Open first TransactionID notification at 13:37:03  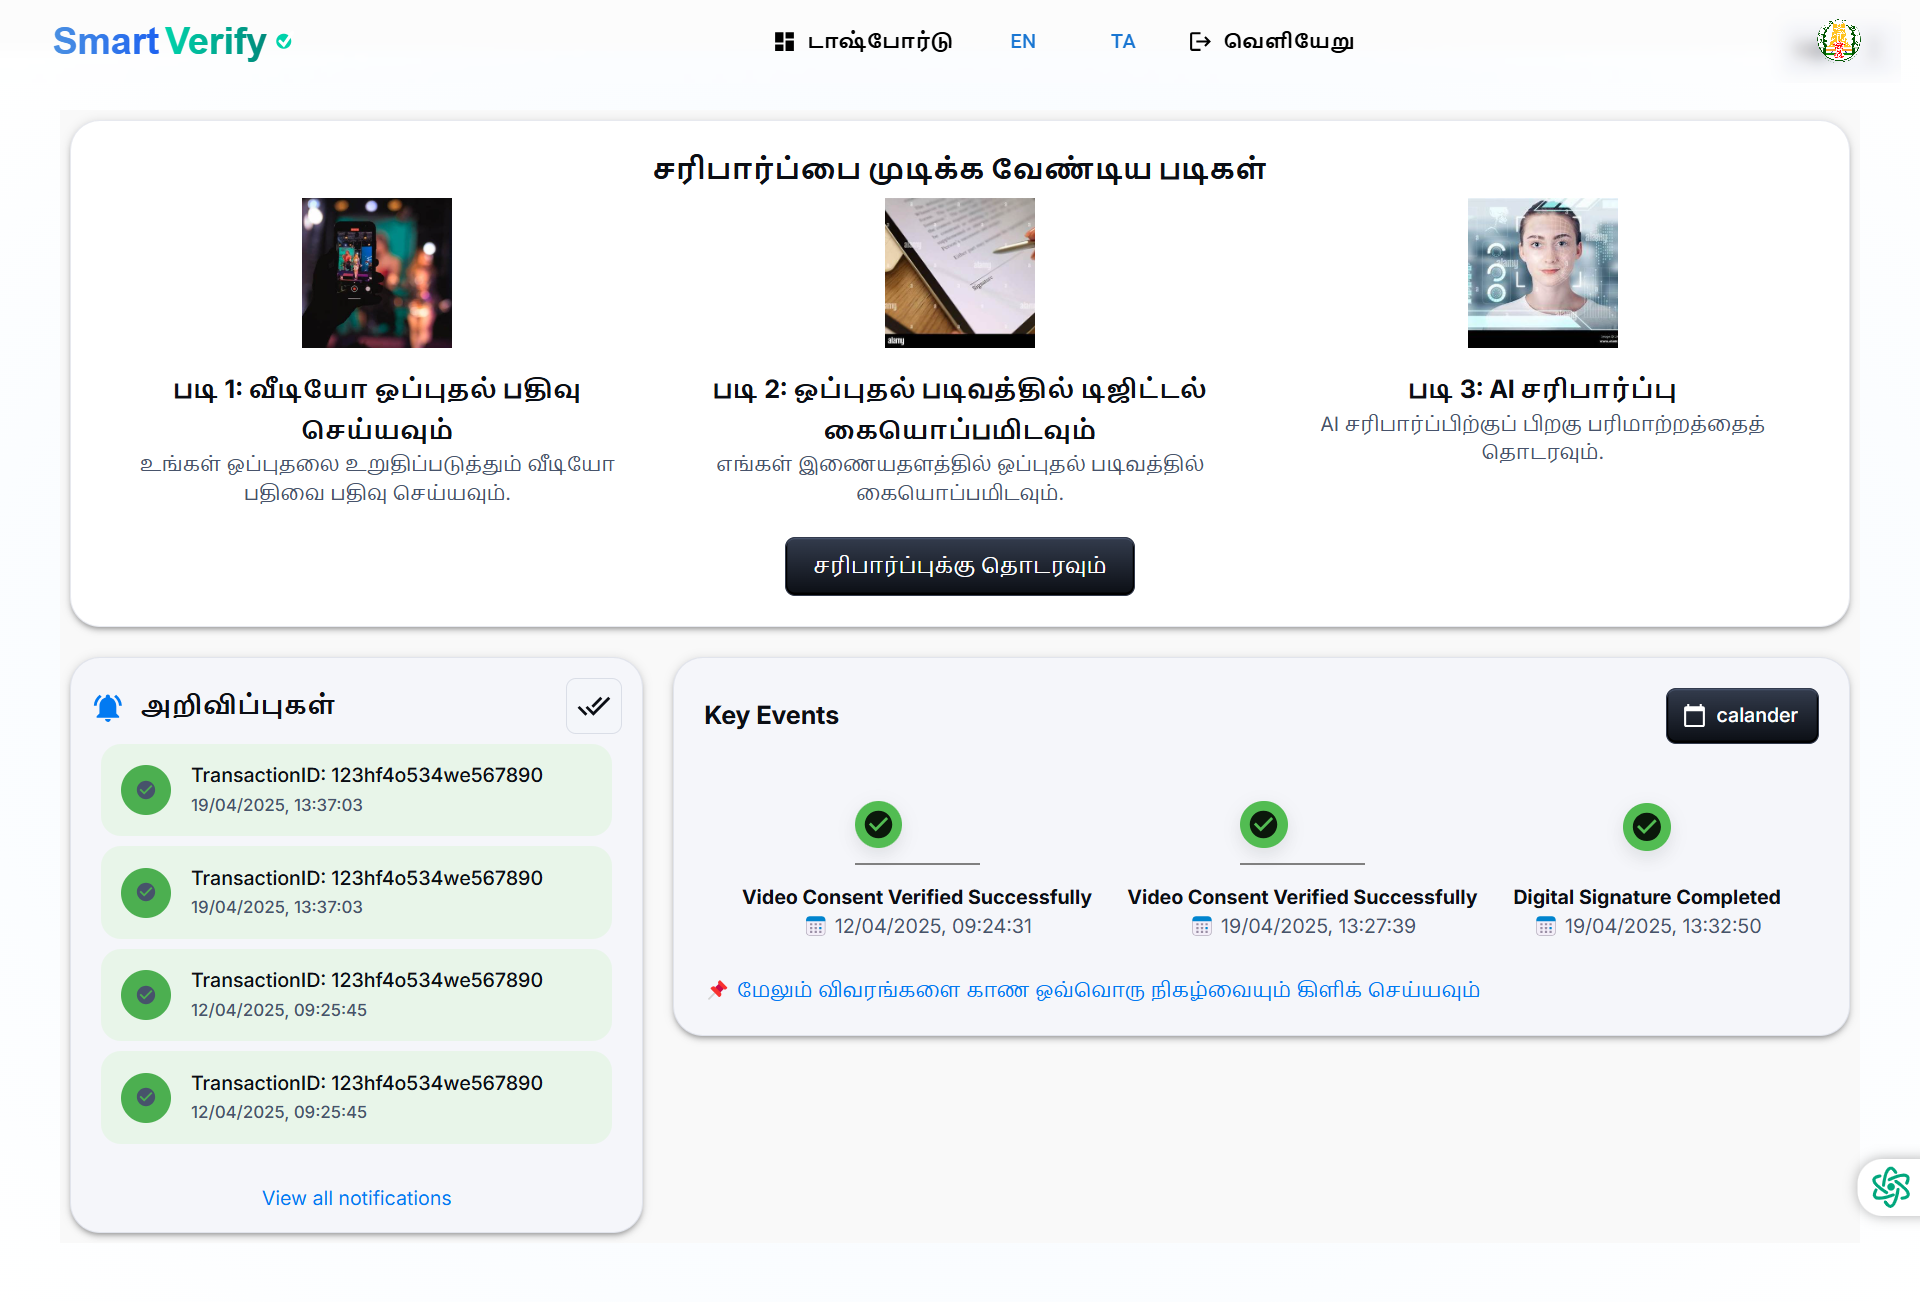click(356, 789)
